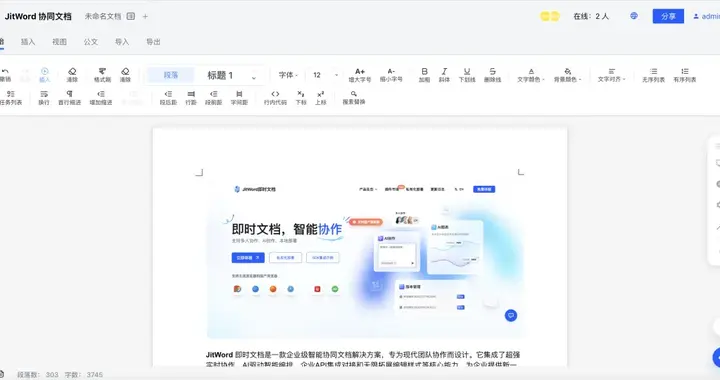The height and width of the screenshot is (380, 720).
Task: Toggle the 任务列表 task list
Action: coord(11,98)
